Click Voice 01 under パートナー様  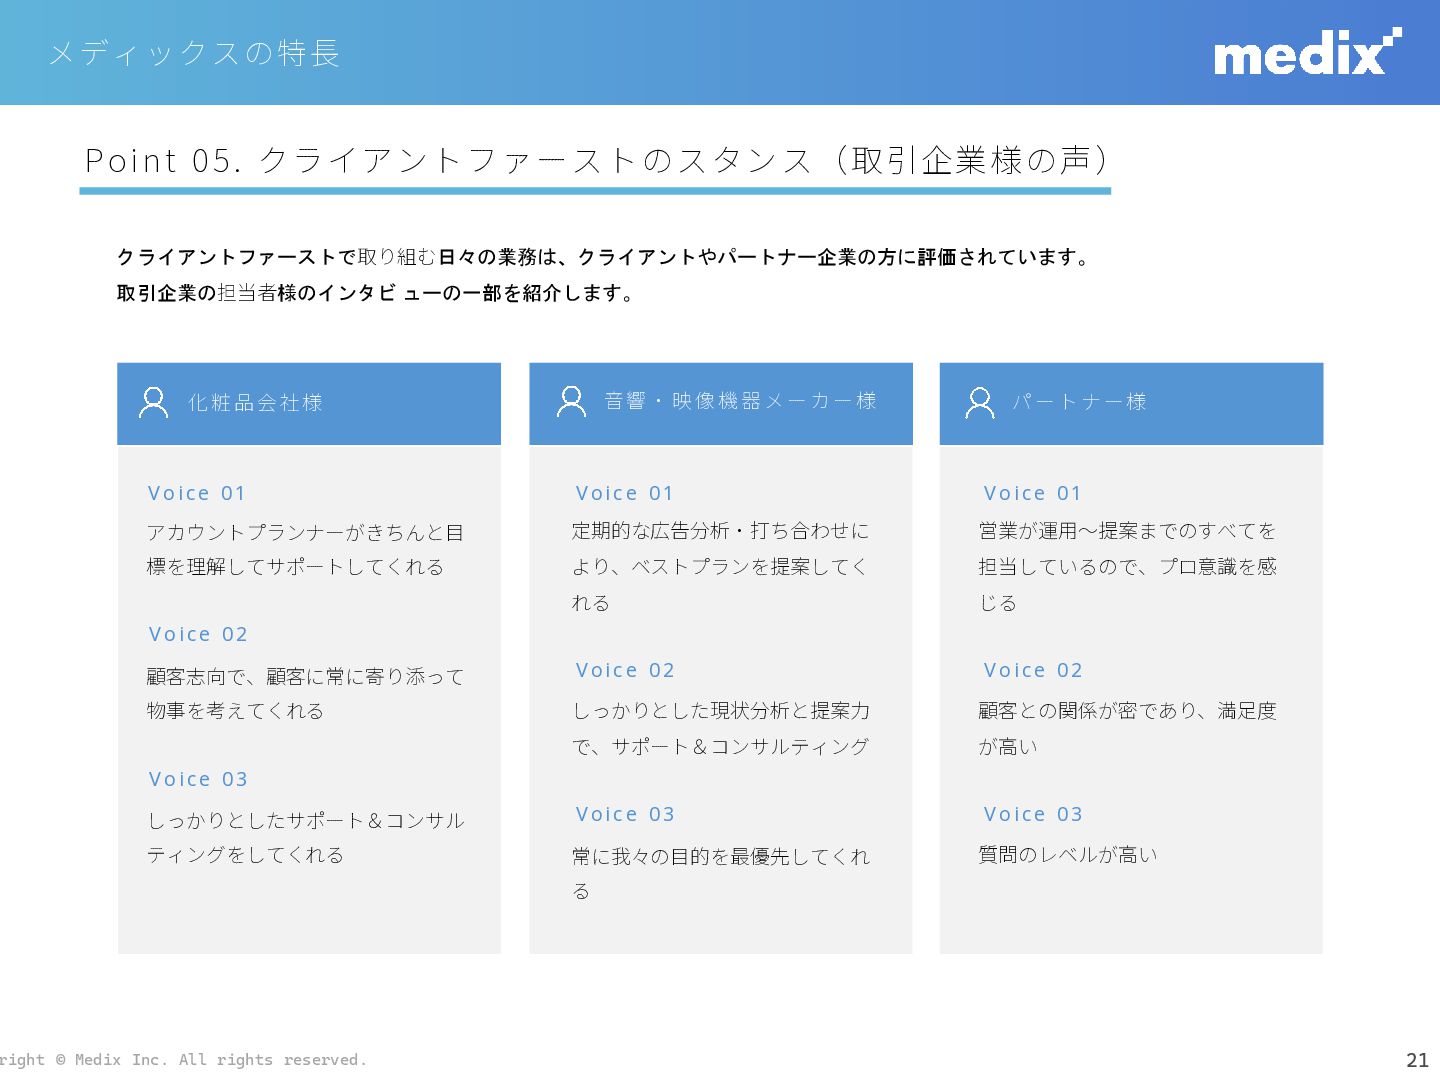pyautogui.click(x=1033, y=493)
